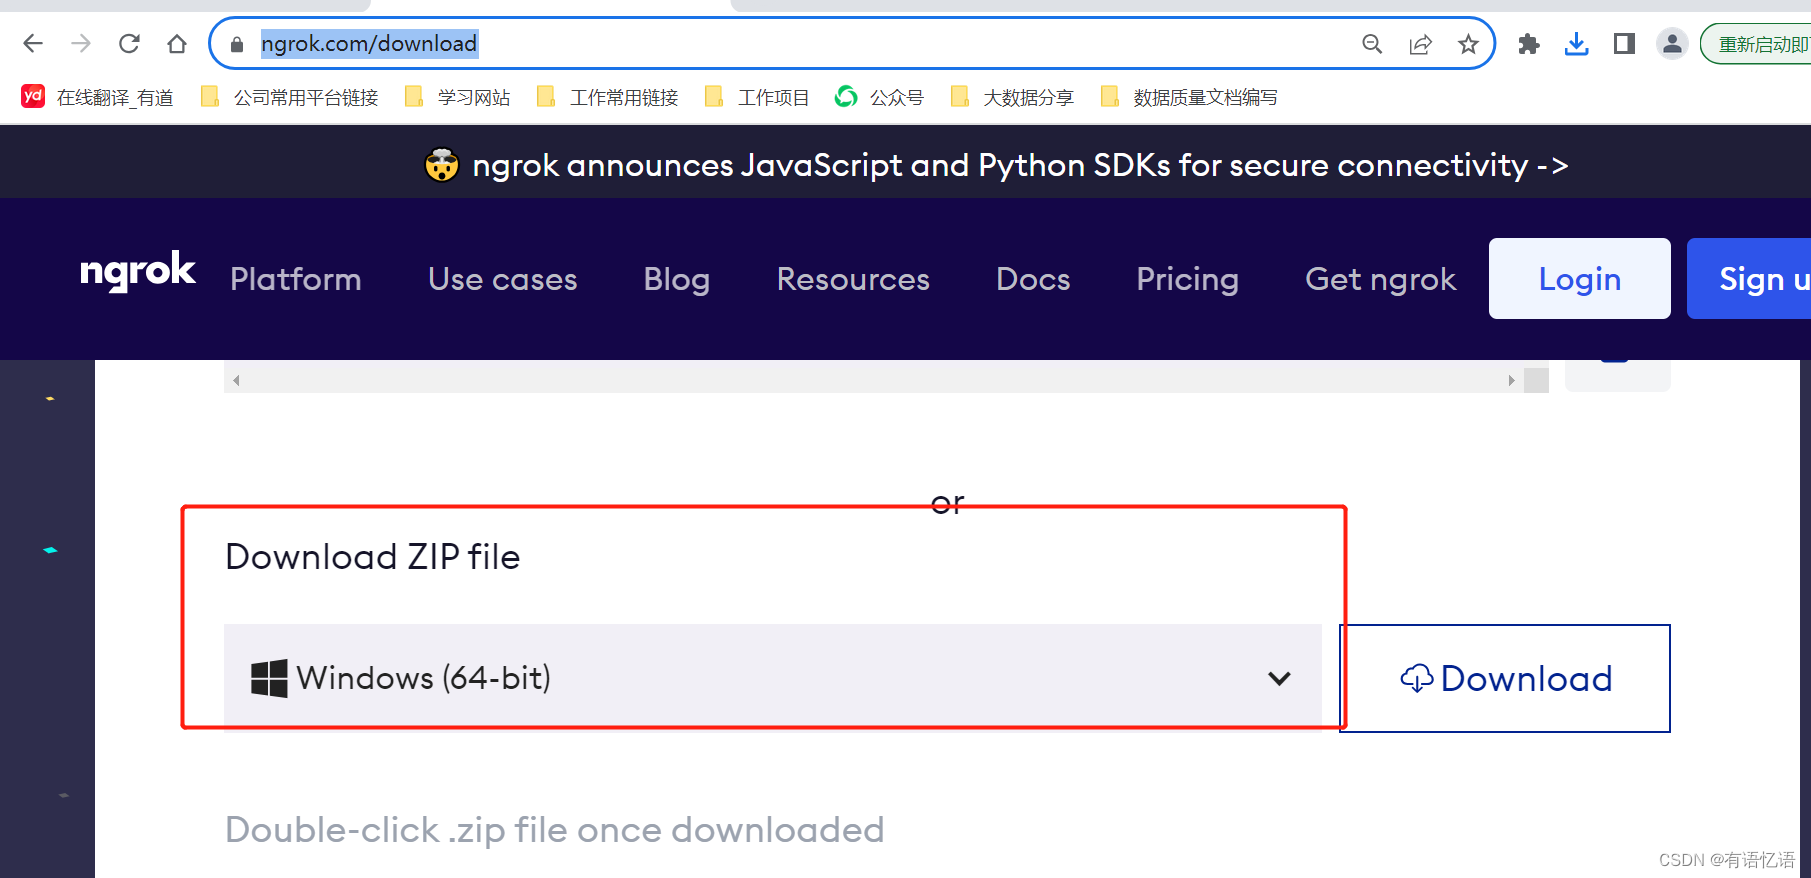Click the horizontal scrollbar track
Viewport: 1811px width, 878px height.
(873, 380)
